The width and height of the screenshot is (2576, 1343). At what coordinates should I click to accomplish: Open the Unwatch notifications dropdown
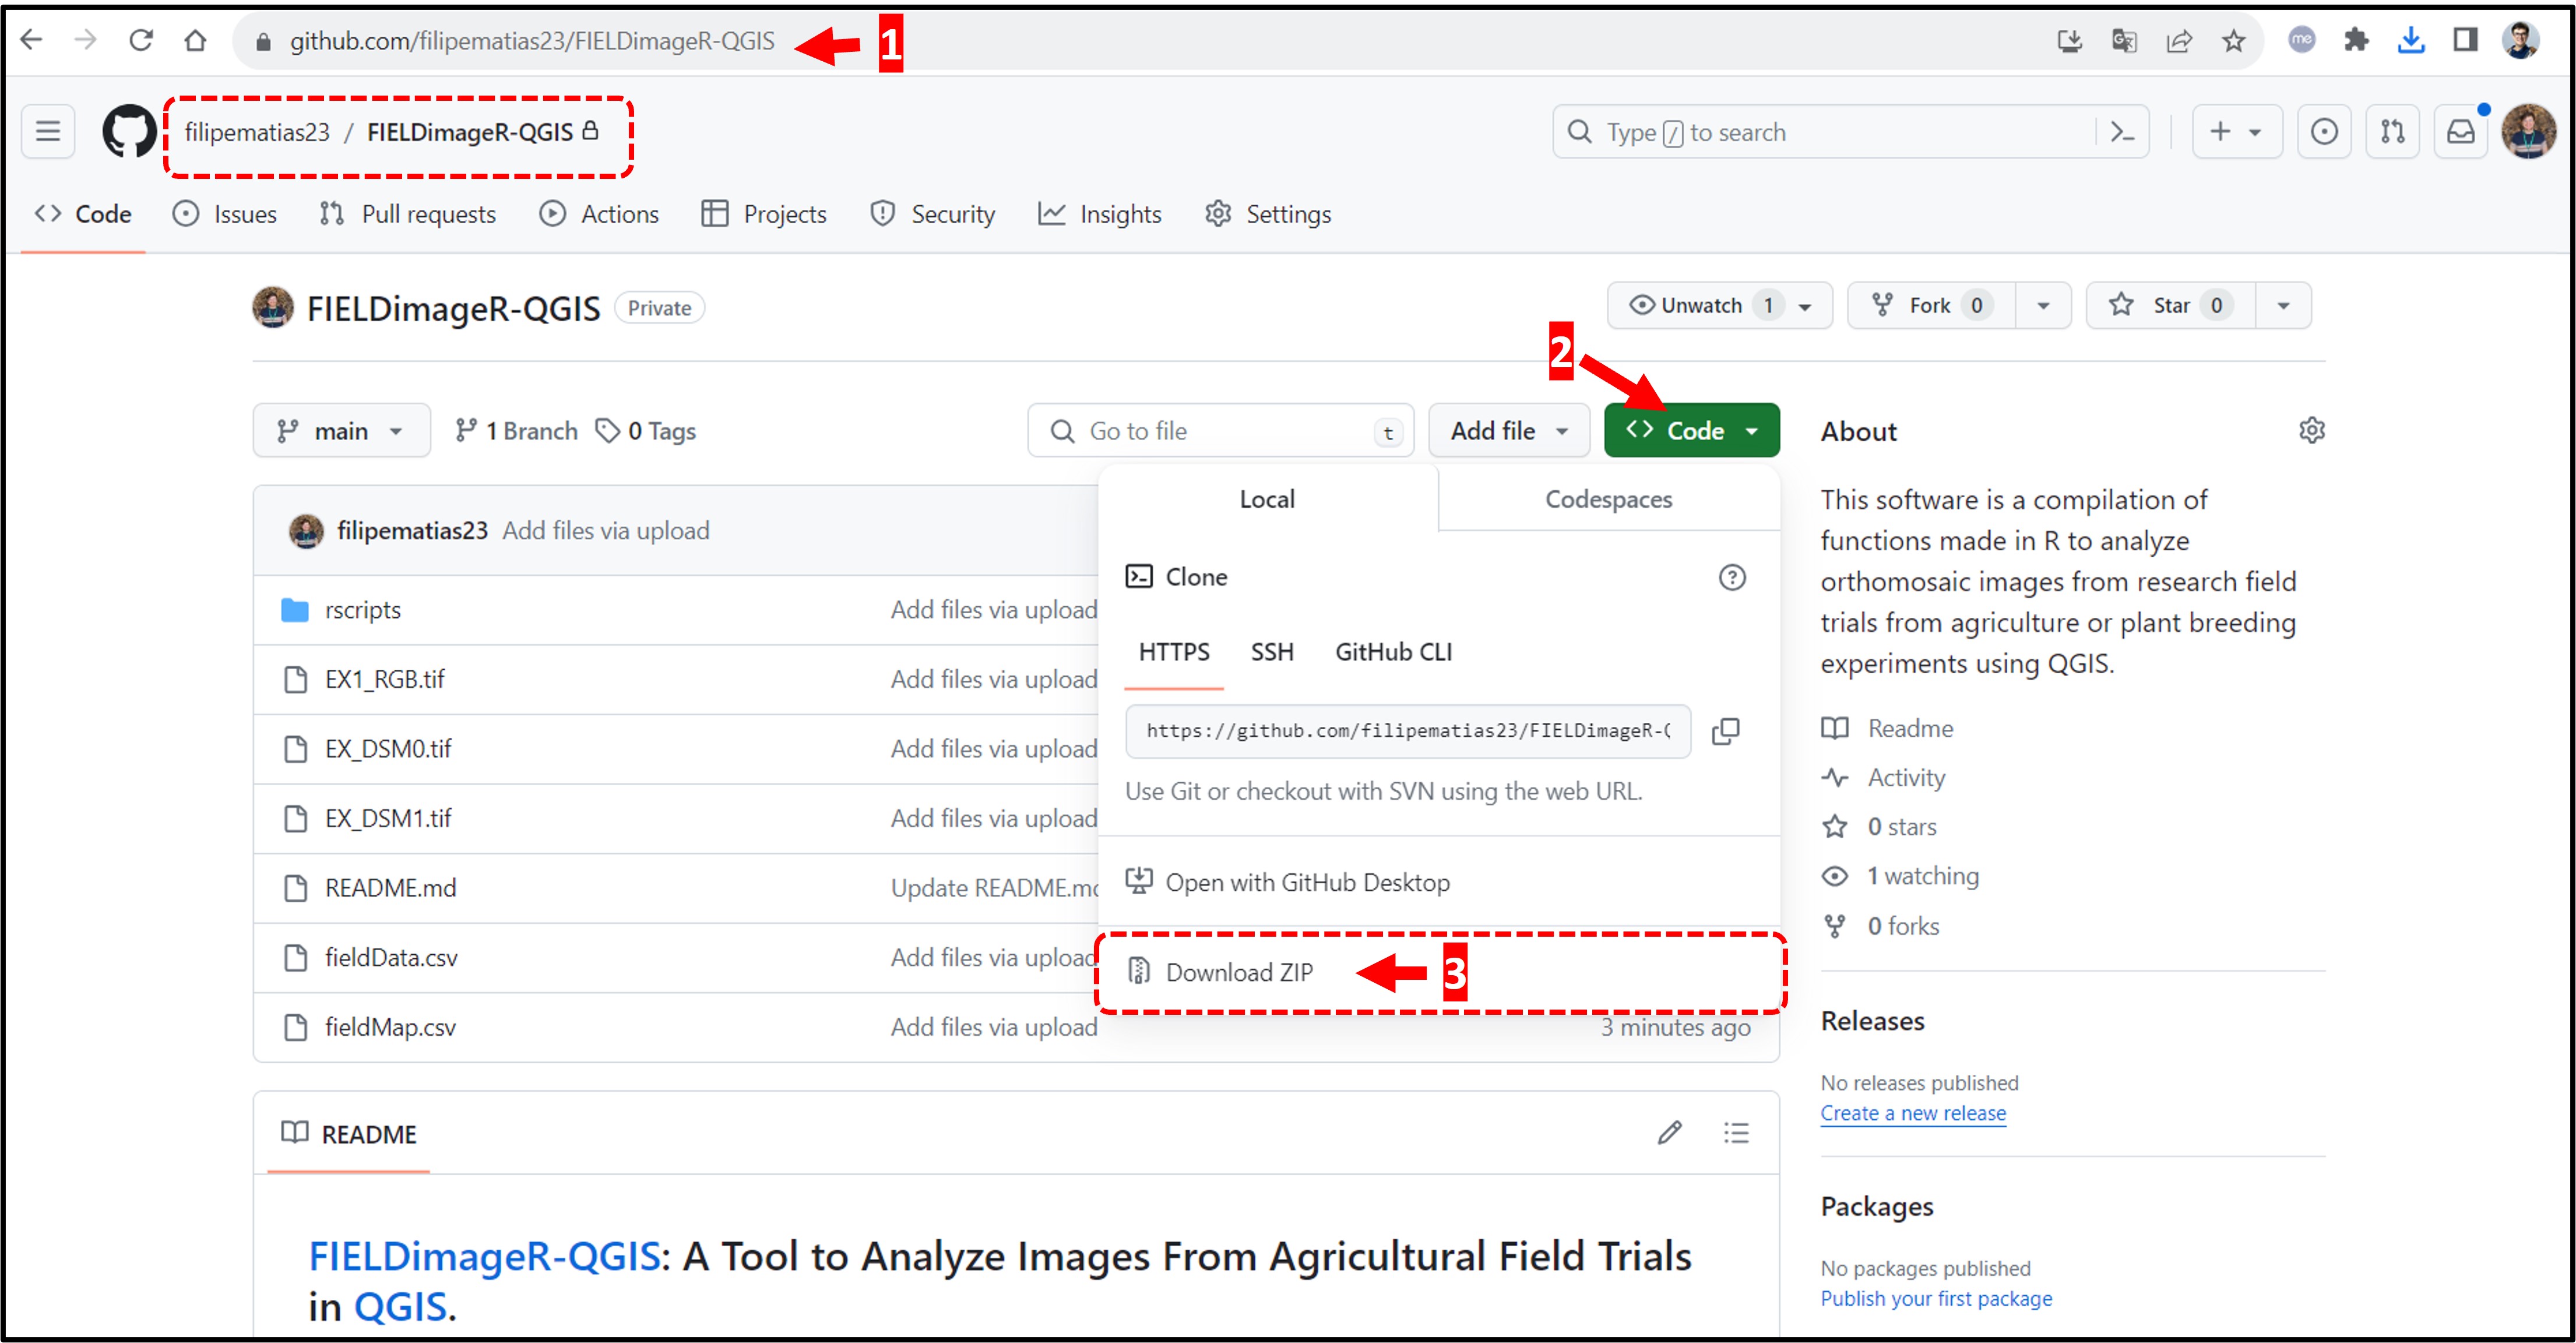(1719, 305)
